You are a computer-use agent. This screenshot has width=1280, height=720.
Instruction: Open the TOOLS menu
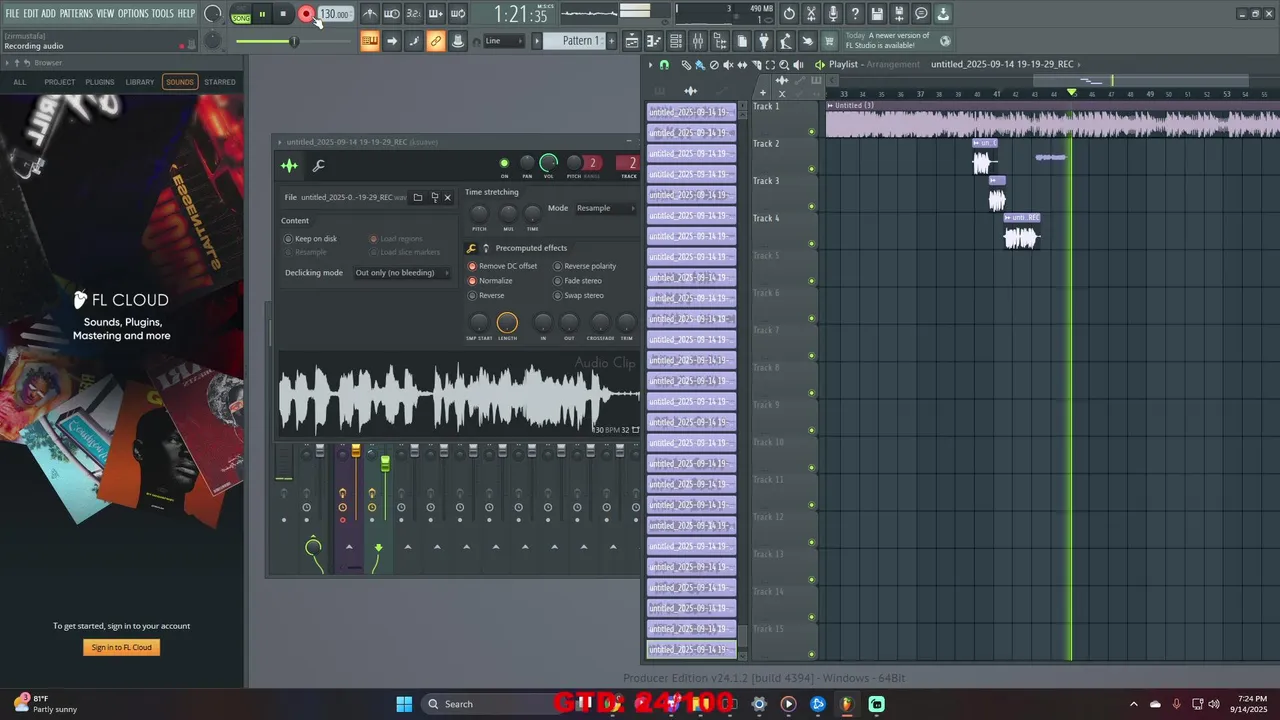[x=163, y=14]
